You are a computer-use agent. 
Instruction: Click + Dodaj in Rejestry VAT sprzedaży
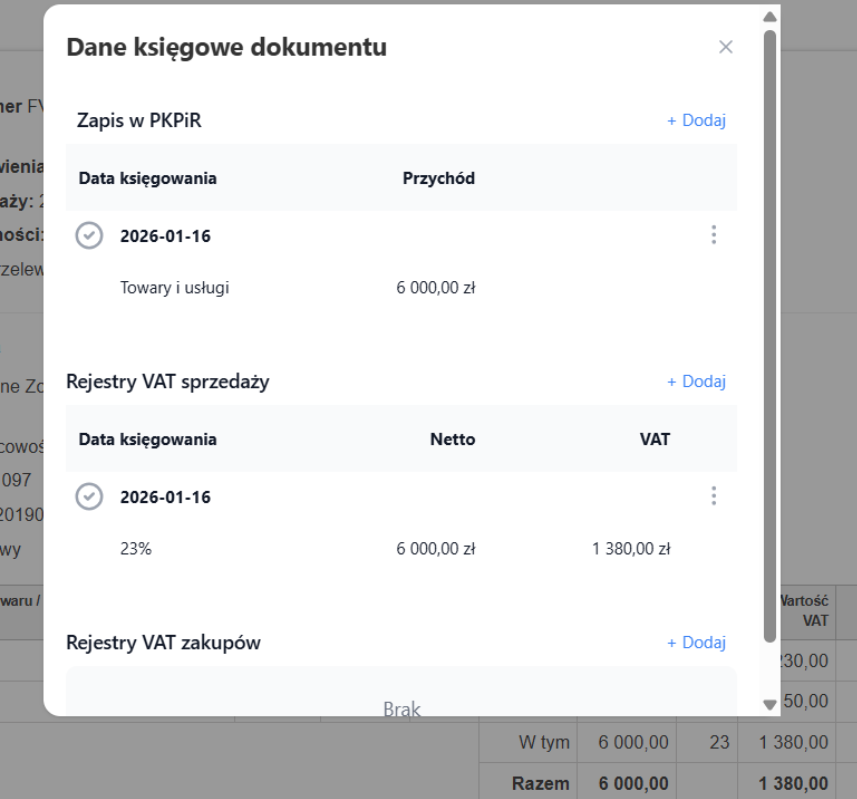(x=696, y=381)
